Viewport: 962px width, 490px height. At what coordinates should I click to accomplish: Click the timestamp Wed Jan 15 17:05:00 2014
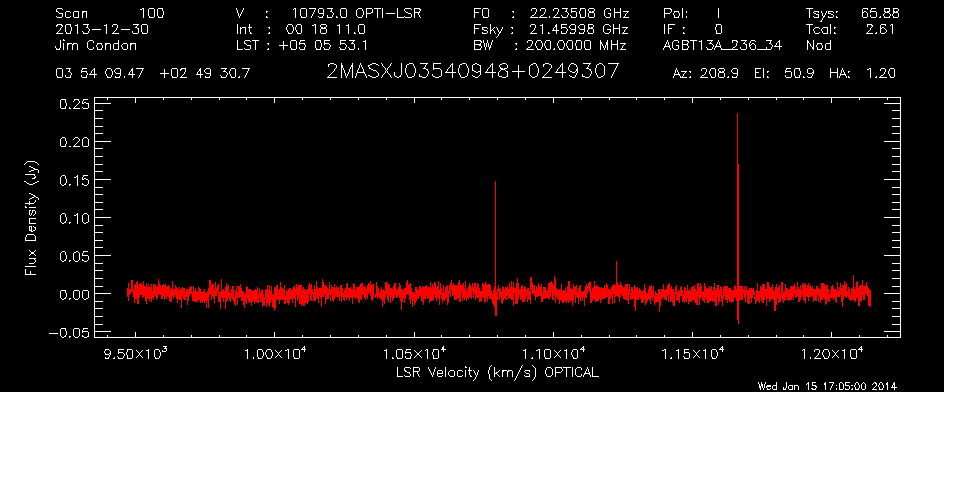click(827, 386)
